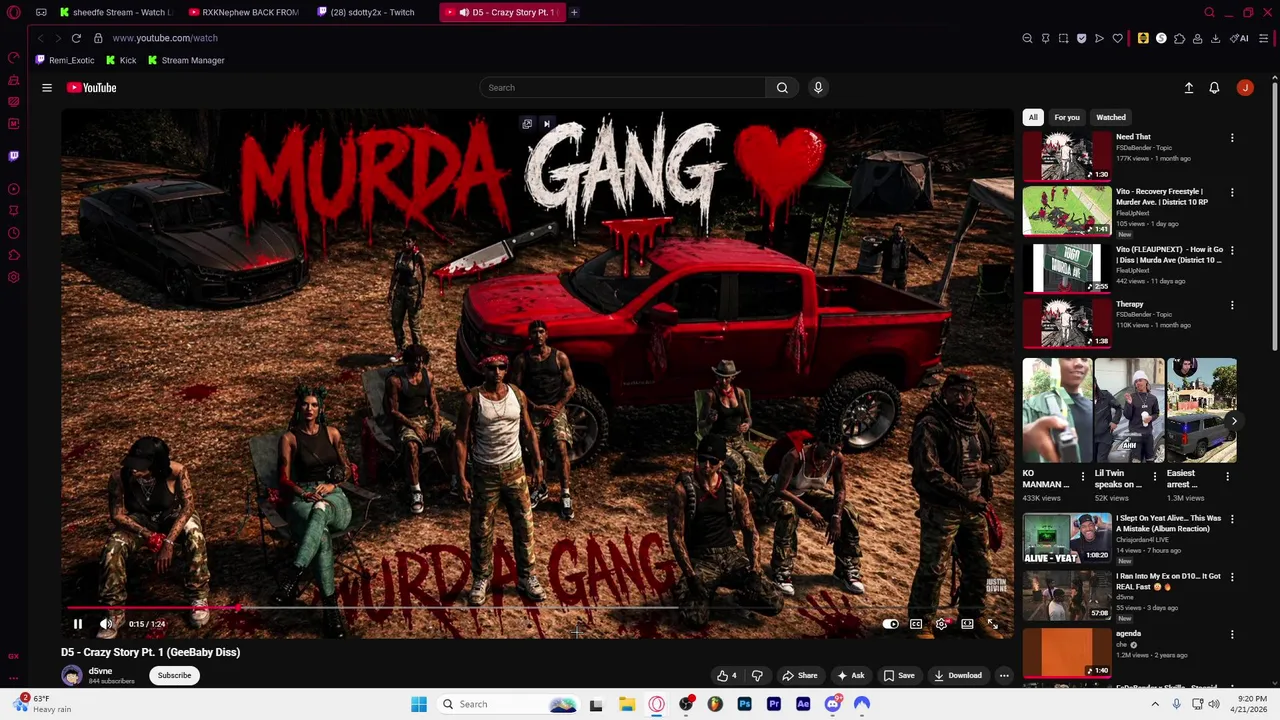Subscribe to the d5vne channel

174,675
